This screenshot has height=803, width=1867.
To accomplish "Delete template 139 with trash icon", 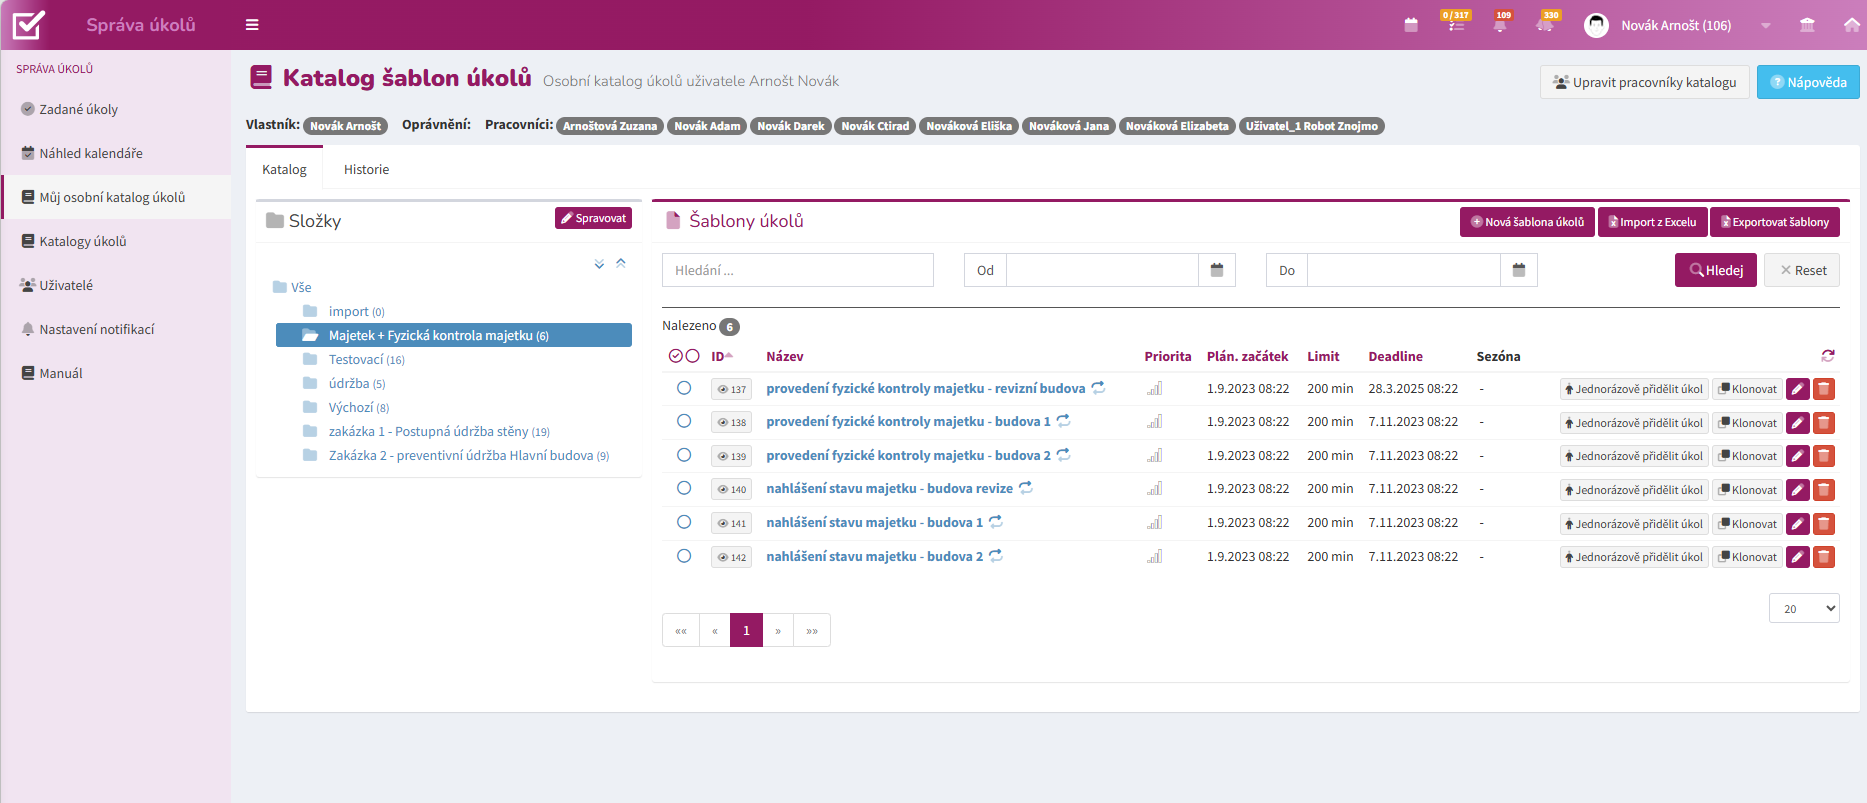I will point(1824,456).
